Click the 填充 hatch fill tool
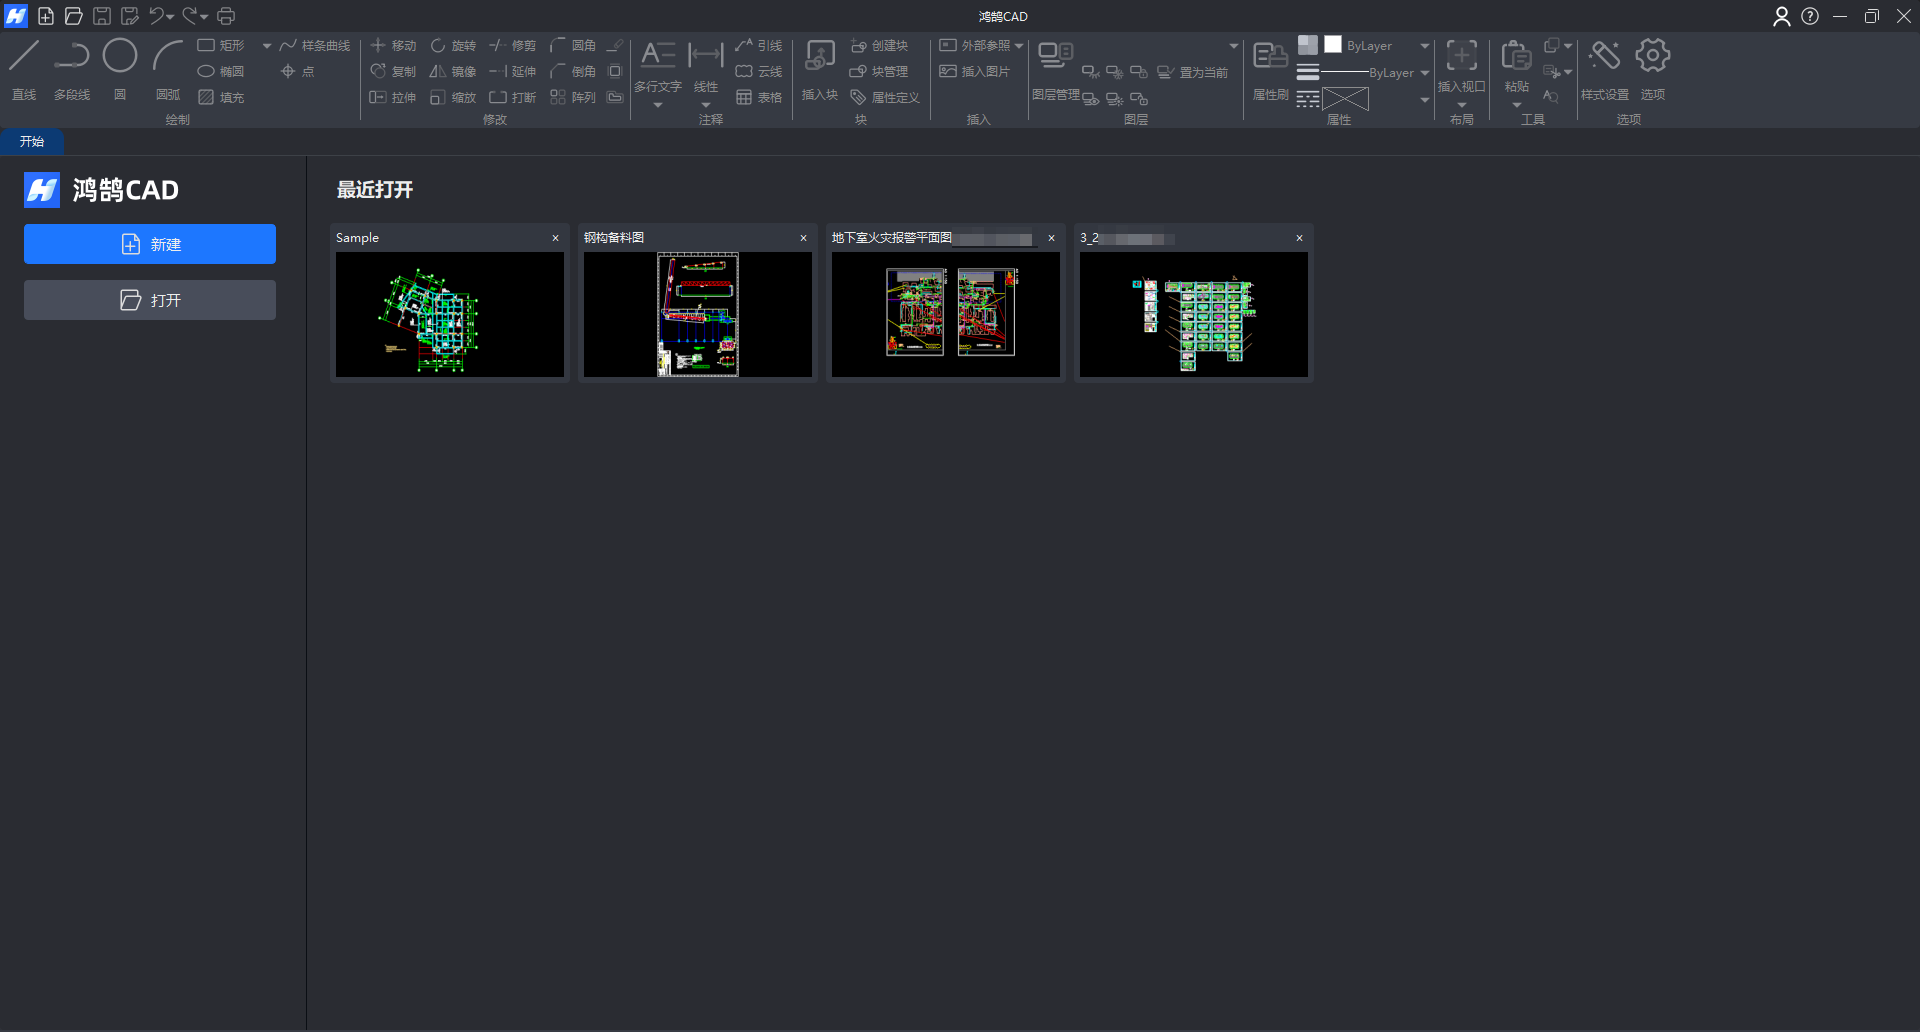Image resolution: width=1920 pixels, height=1032 pixels. coord(221,97)
